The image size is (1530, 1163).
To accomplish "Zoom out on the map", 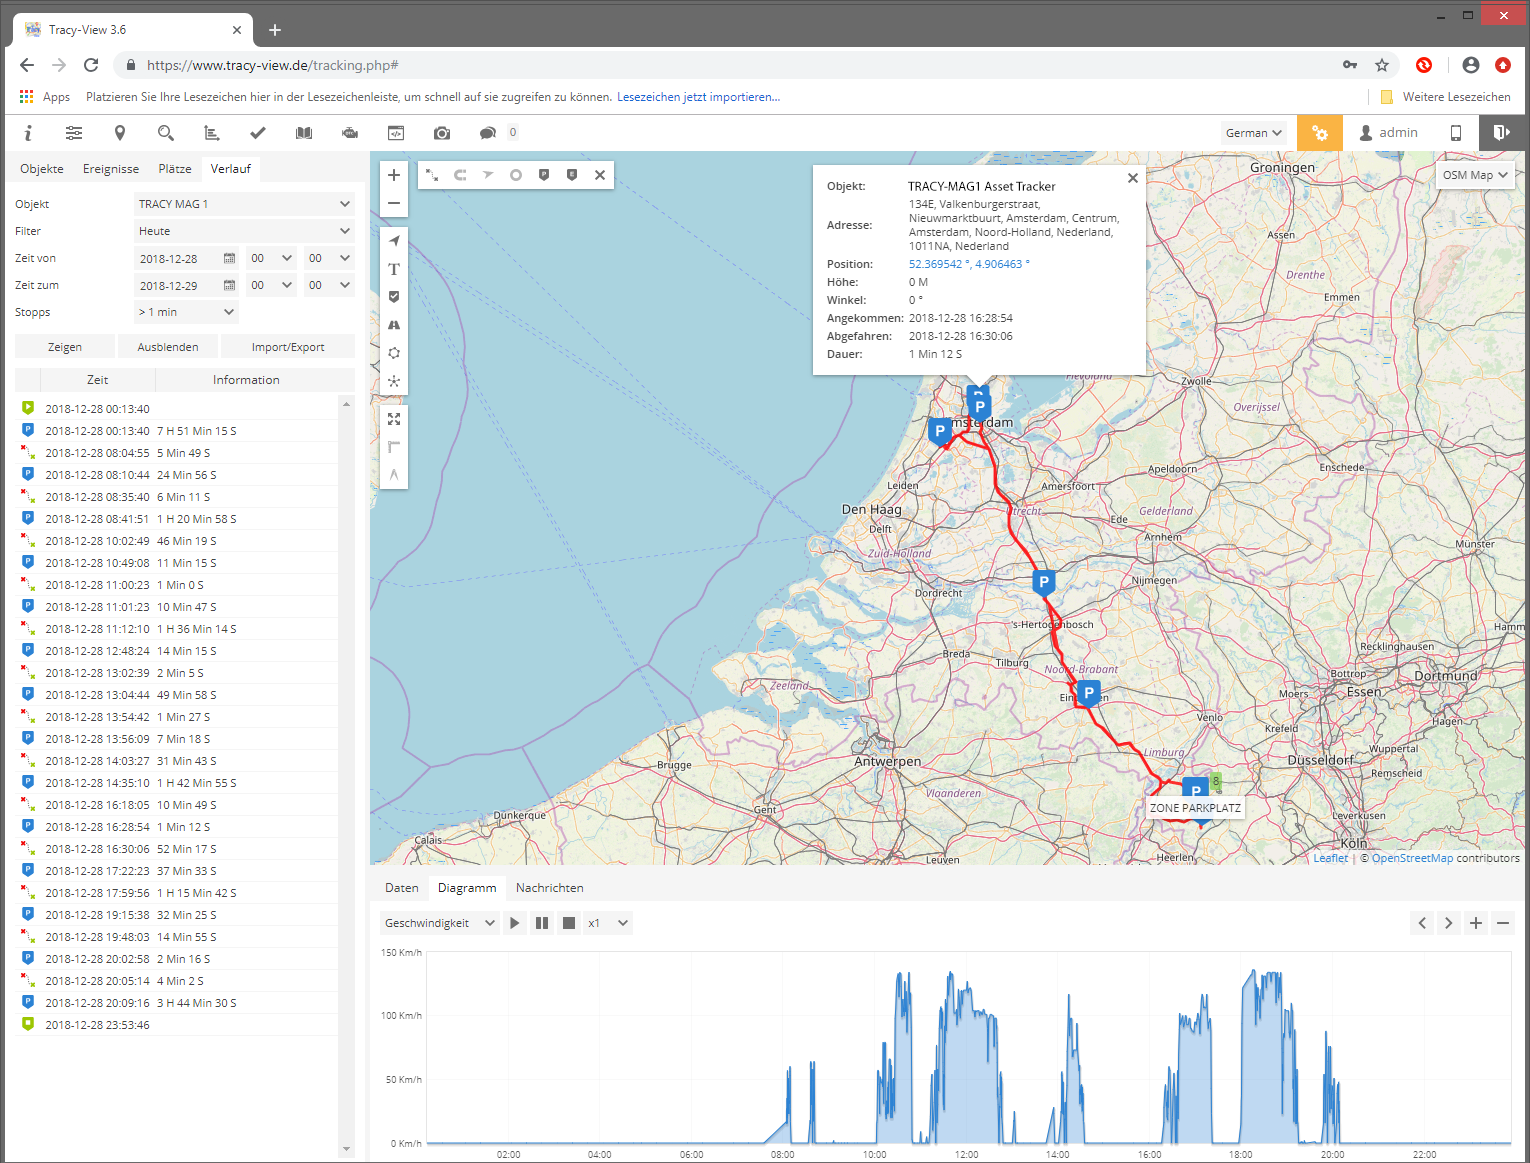I will click(x=394, y=203).
